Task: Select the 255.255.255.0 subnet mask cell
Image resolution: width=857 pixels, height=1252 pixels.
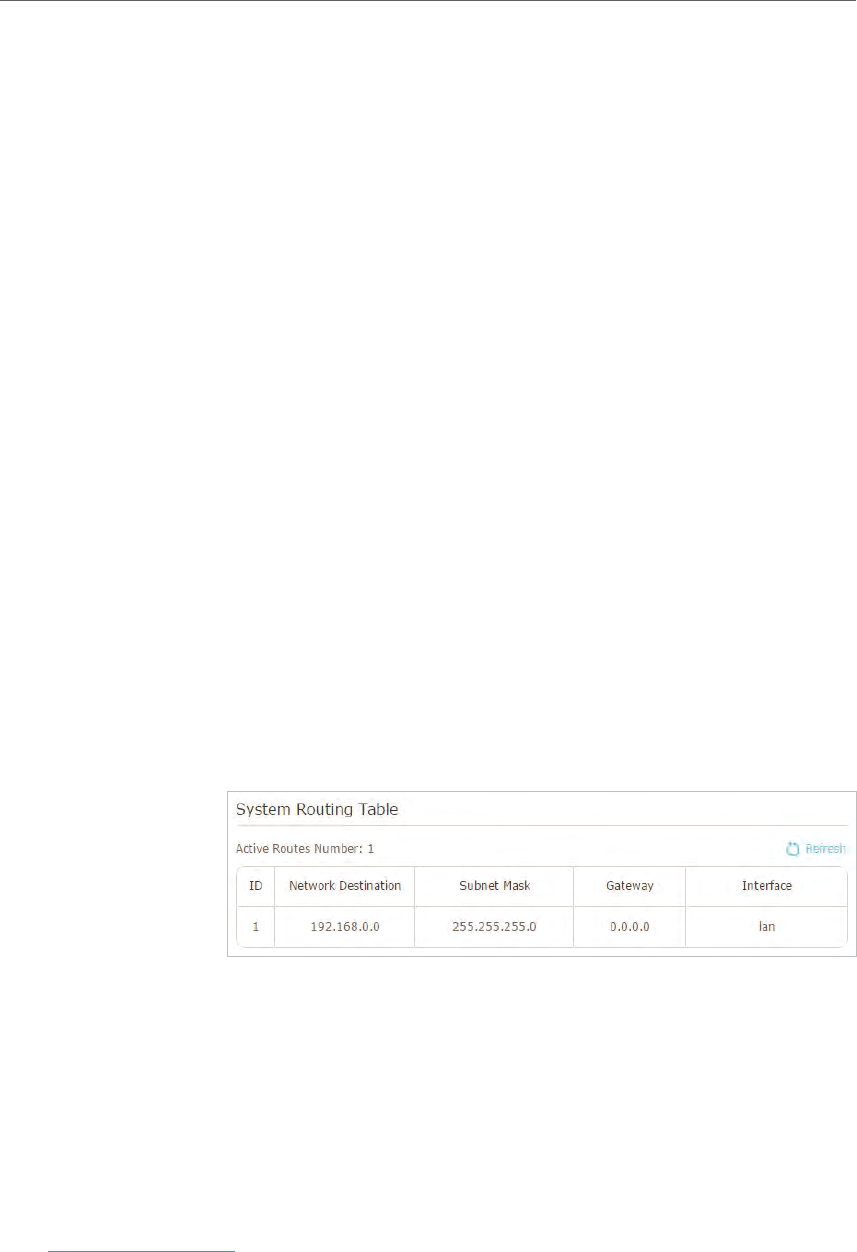Action: coord(494,927)
